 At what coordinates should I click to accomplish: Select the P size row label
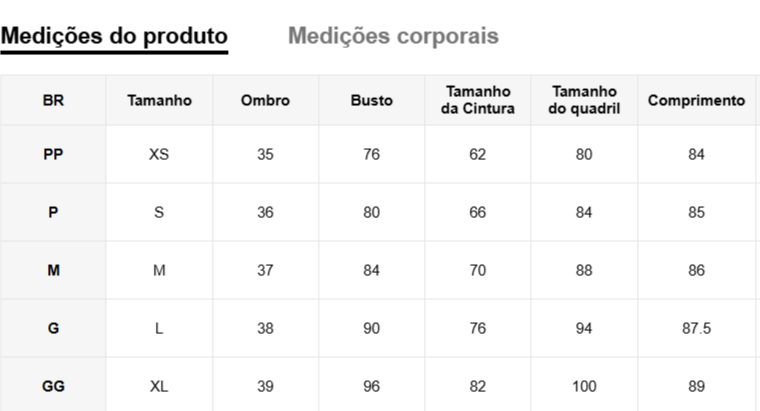coord(53,212)
